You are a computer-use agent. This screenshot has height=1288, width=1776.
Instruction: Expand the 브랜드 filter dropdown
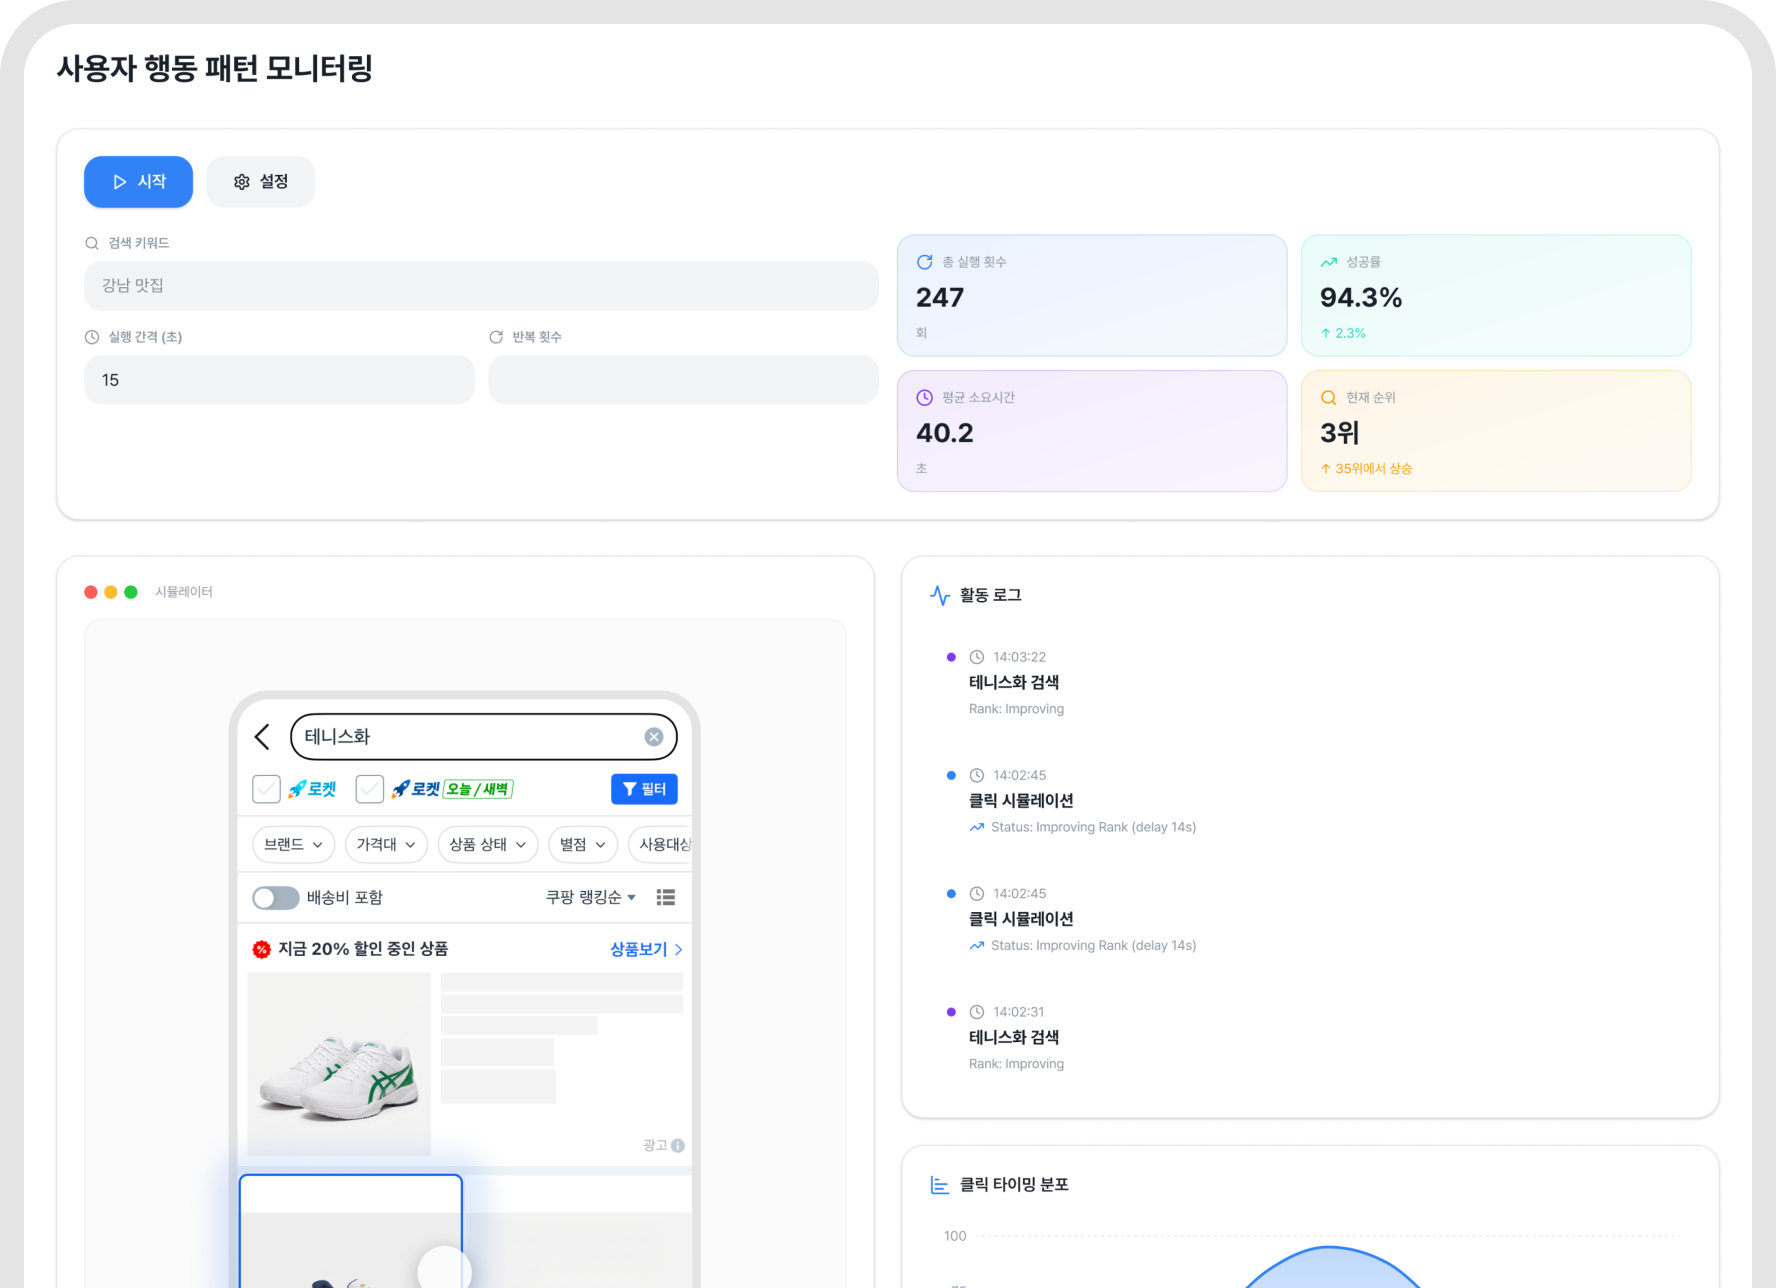[293, 845]
